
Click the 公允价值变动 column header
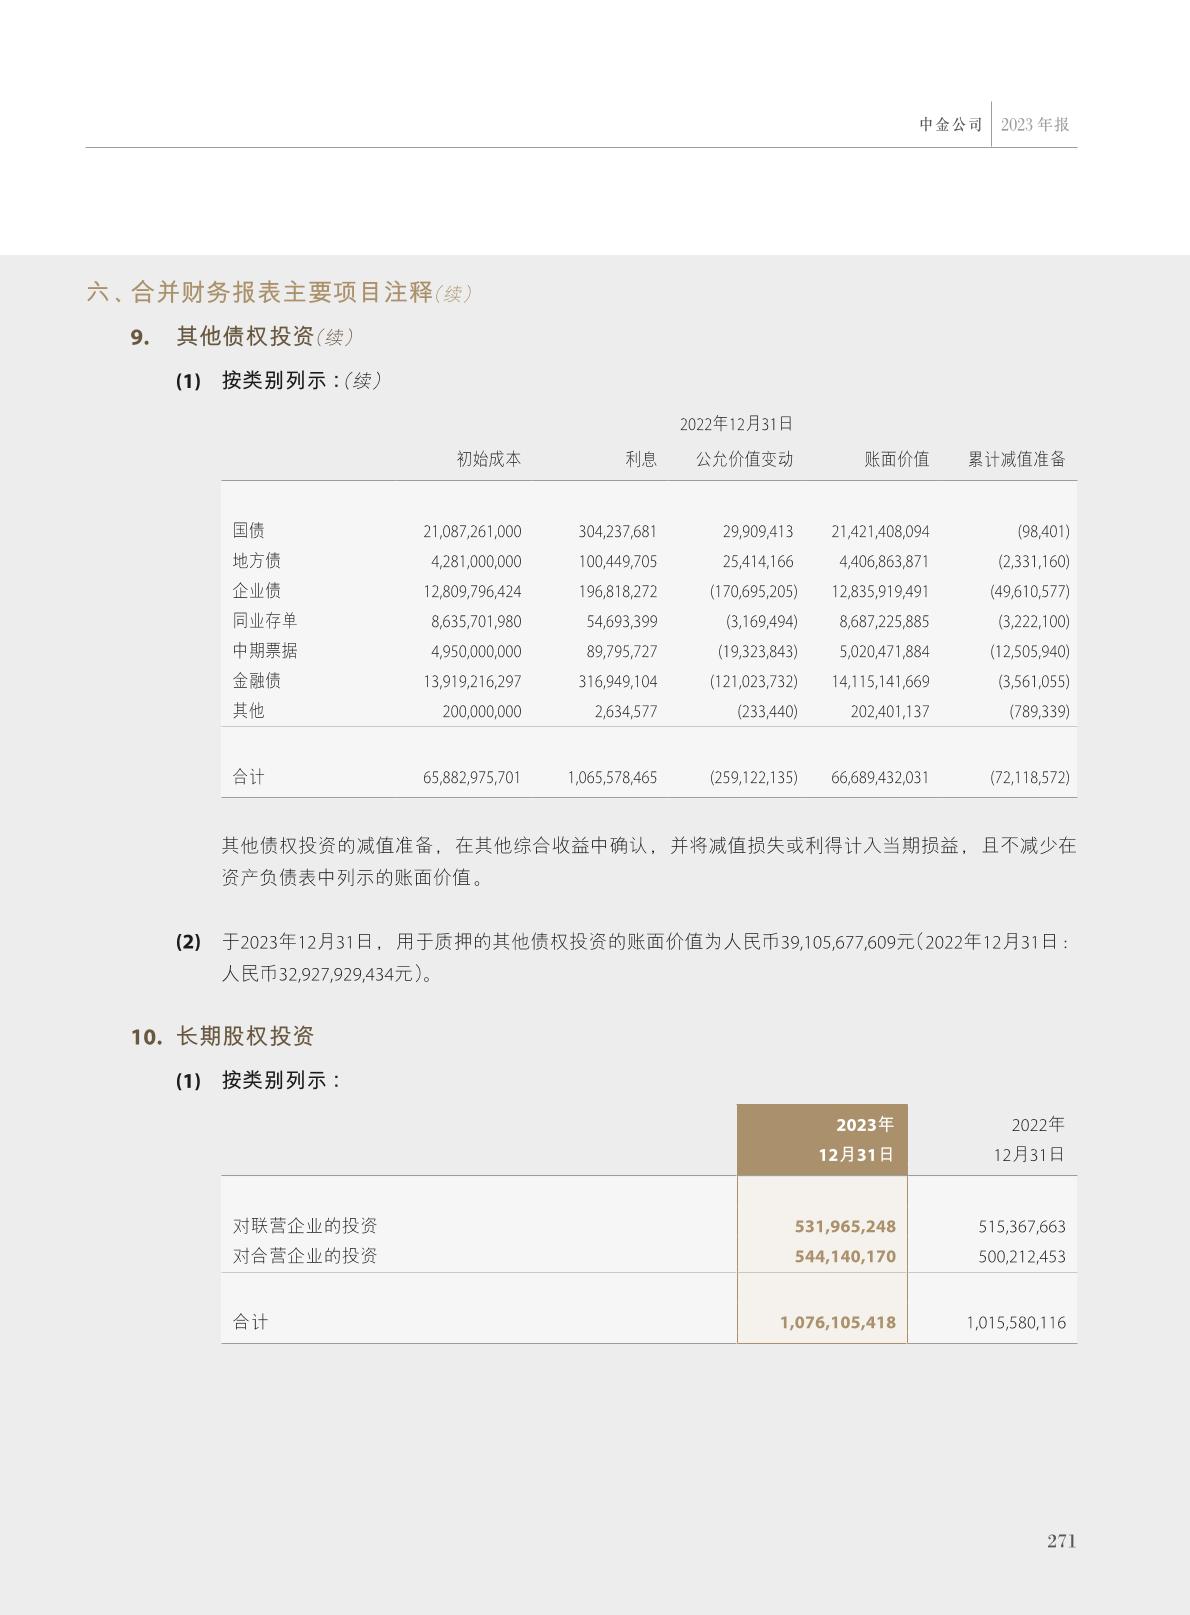coord(744,459)
